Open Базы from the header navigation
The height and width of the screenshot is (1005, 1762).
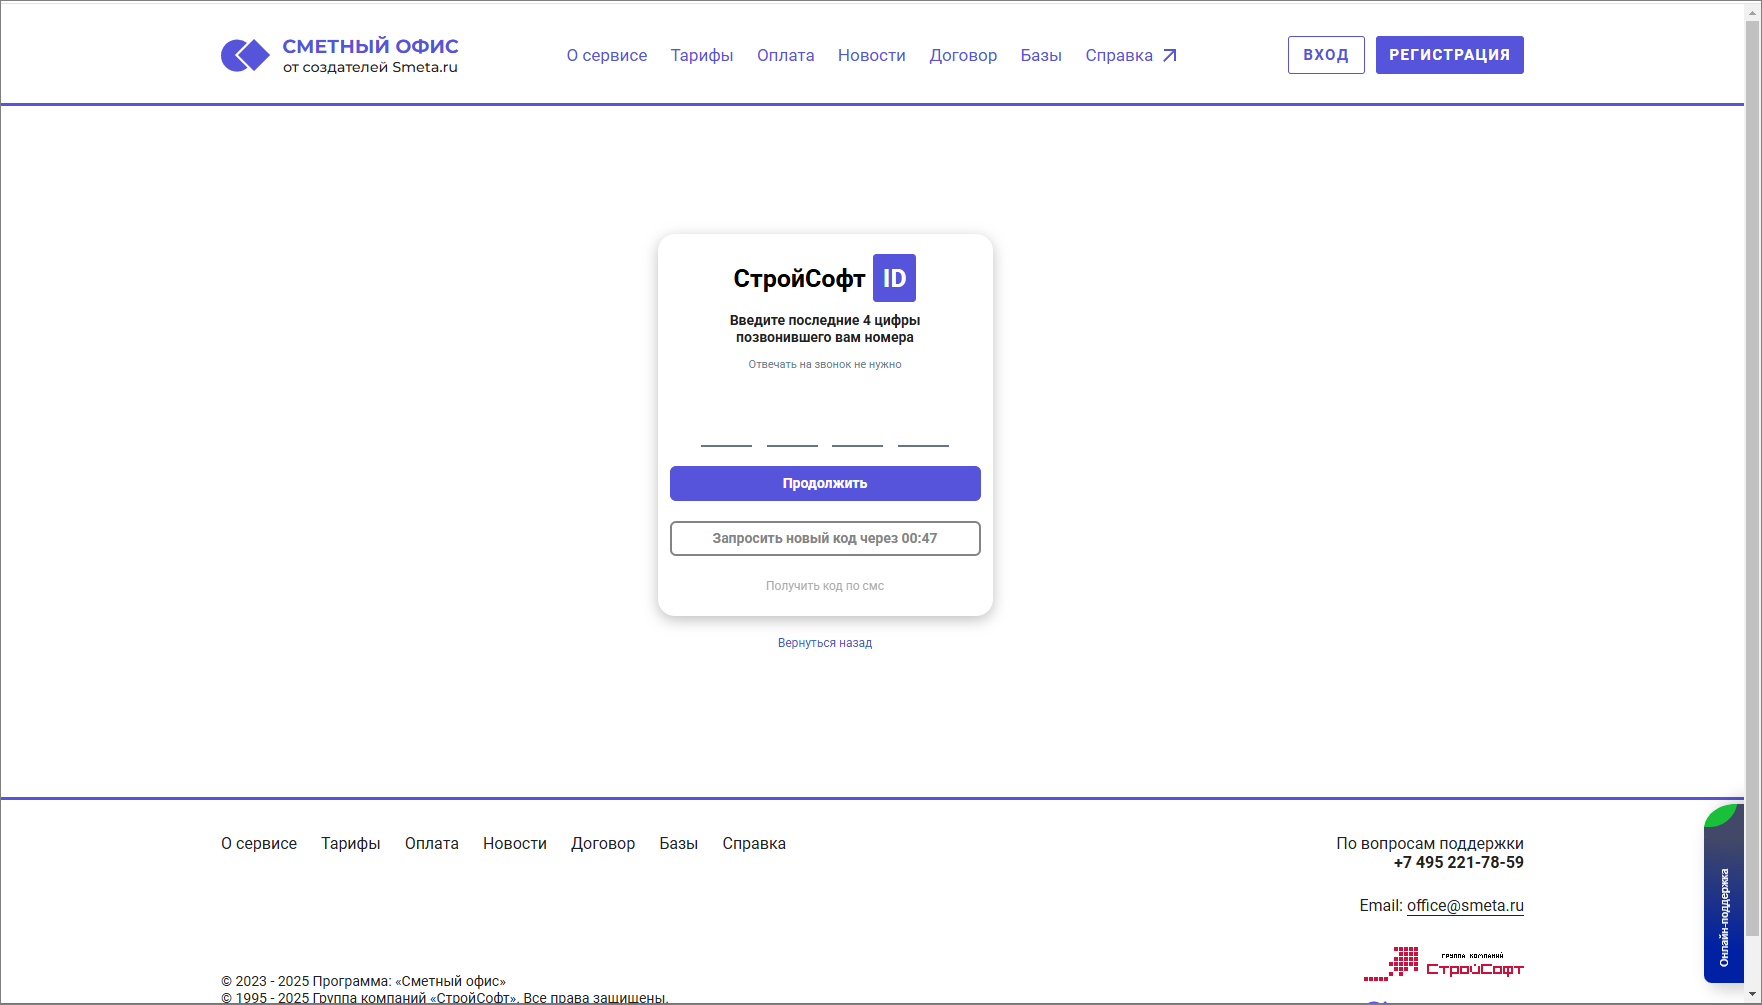(x=1040, y=55)
